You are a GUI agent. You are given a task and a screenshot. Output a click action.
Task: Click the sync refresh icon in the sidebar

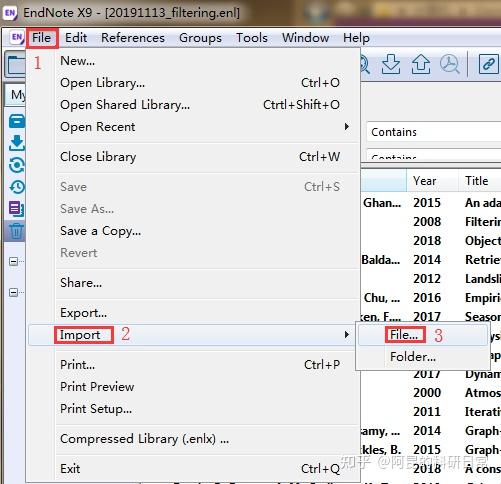(x=16, y=165)
